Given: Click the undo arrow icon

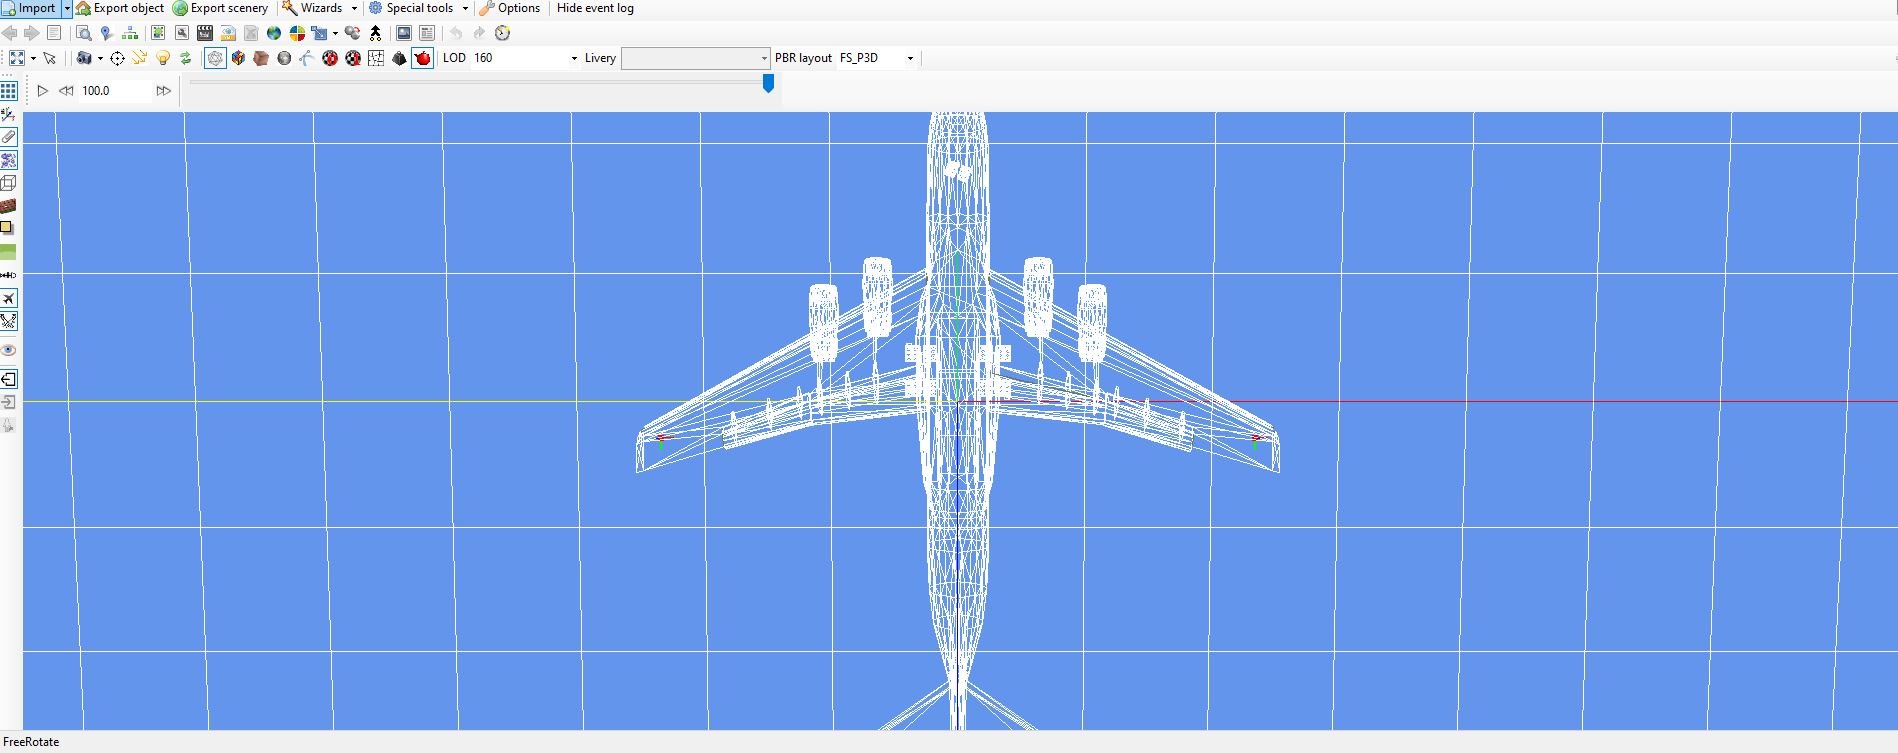Looking at the screenshot, I should tap(456, 33).
